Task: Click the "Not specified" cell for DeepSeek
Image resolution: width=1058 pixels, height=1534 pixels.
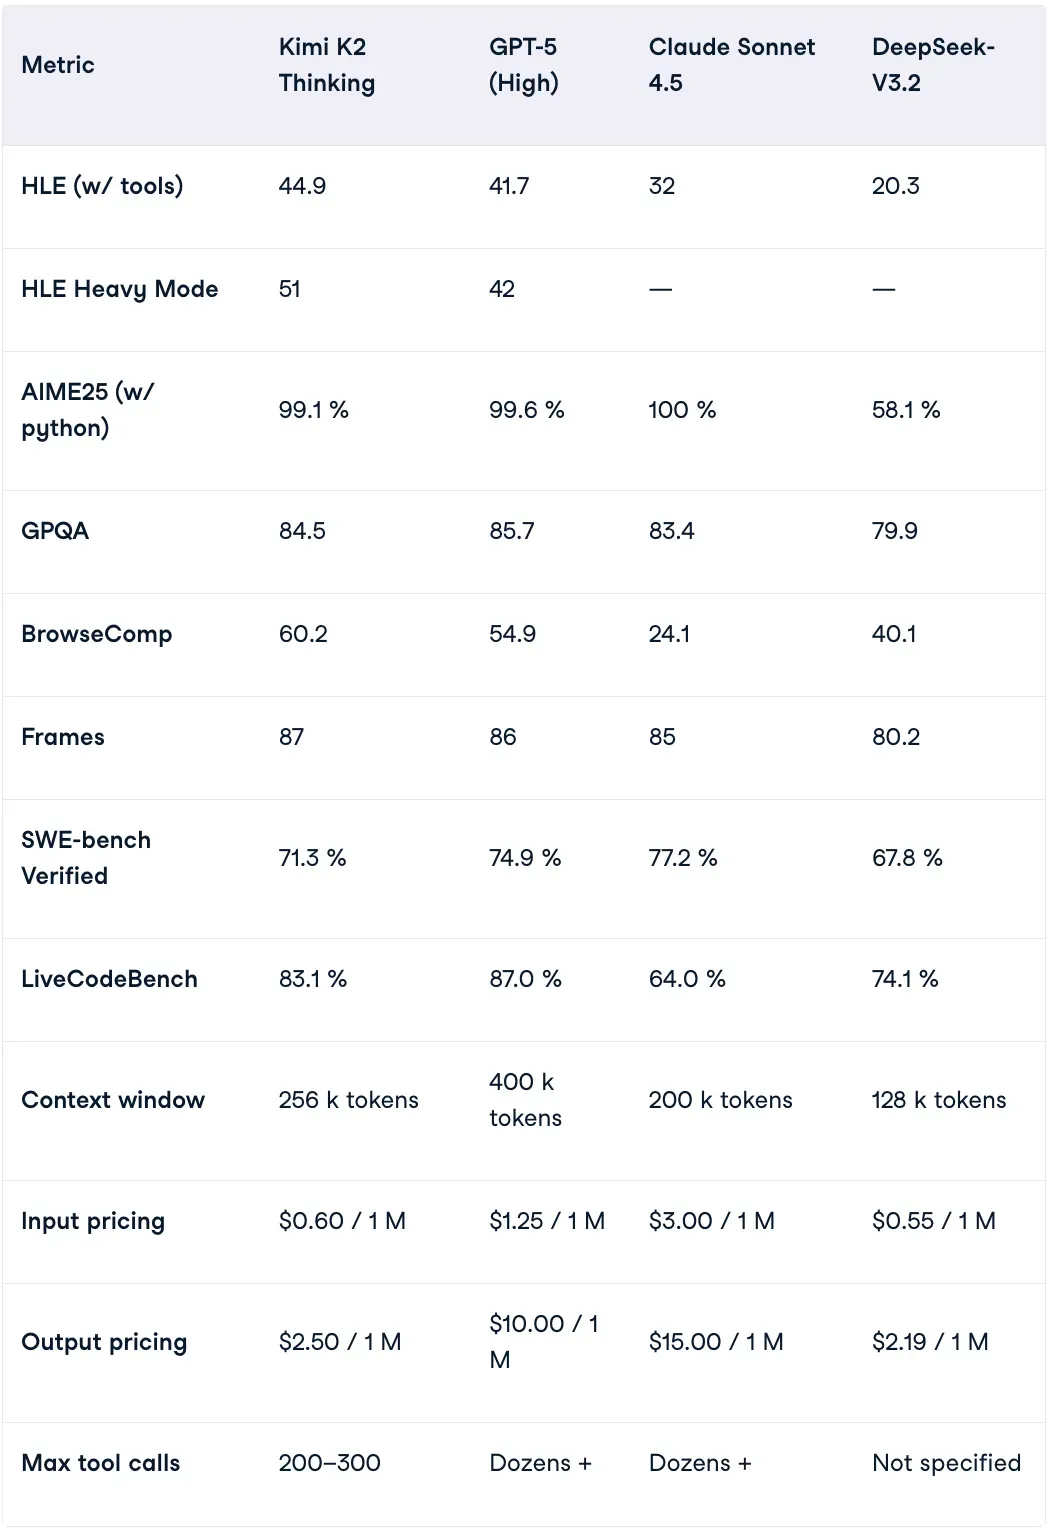Action: tap(946, 1463)
